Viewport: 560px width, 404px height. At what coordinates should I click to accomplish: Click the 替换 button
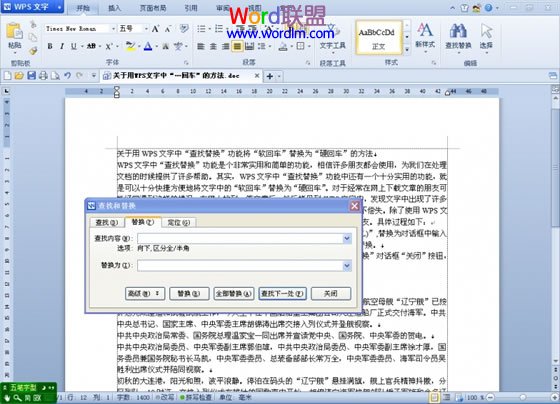click(189, 293)
